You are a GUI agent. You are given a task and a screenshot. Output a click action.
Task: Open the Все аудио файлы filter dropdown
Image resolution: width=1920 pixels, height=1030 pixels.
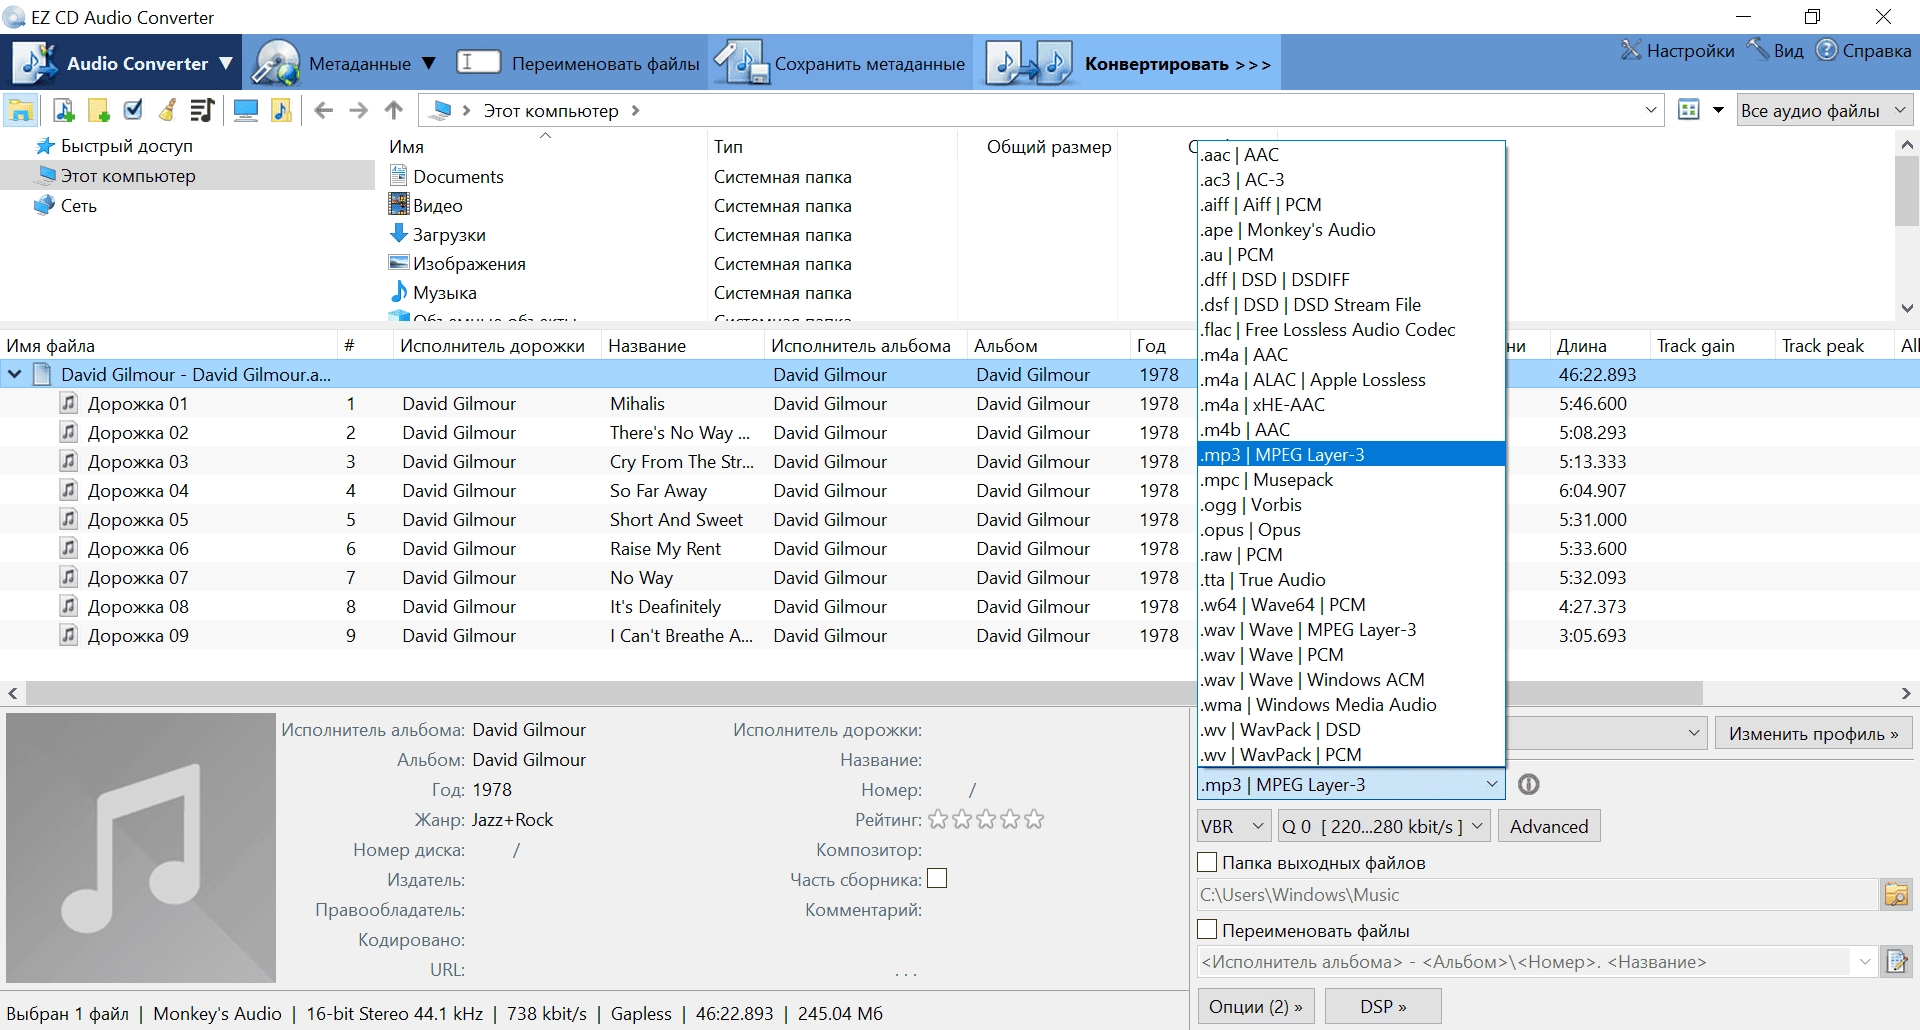[x=1824, y=110]
